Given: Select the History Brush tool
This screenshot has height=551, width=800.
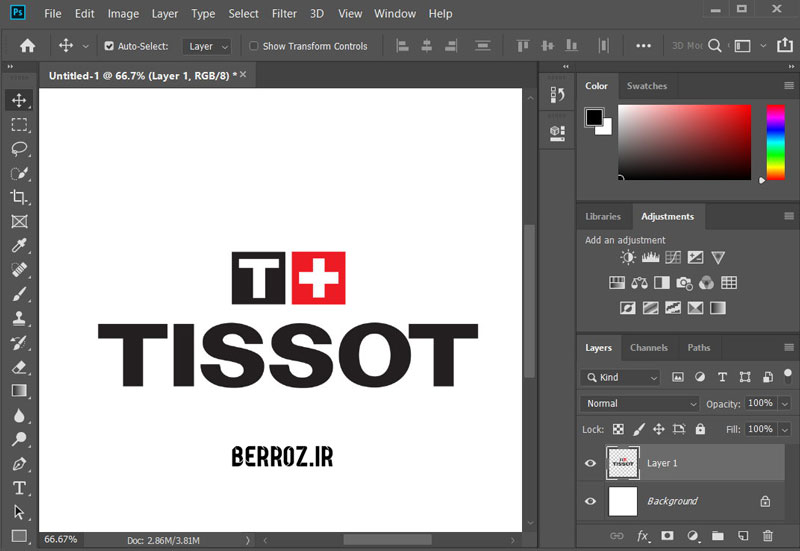Looking at the screenshot, I should click(x=19, y=343).
